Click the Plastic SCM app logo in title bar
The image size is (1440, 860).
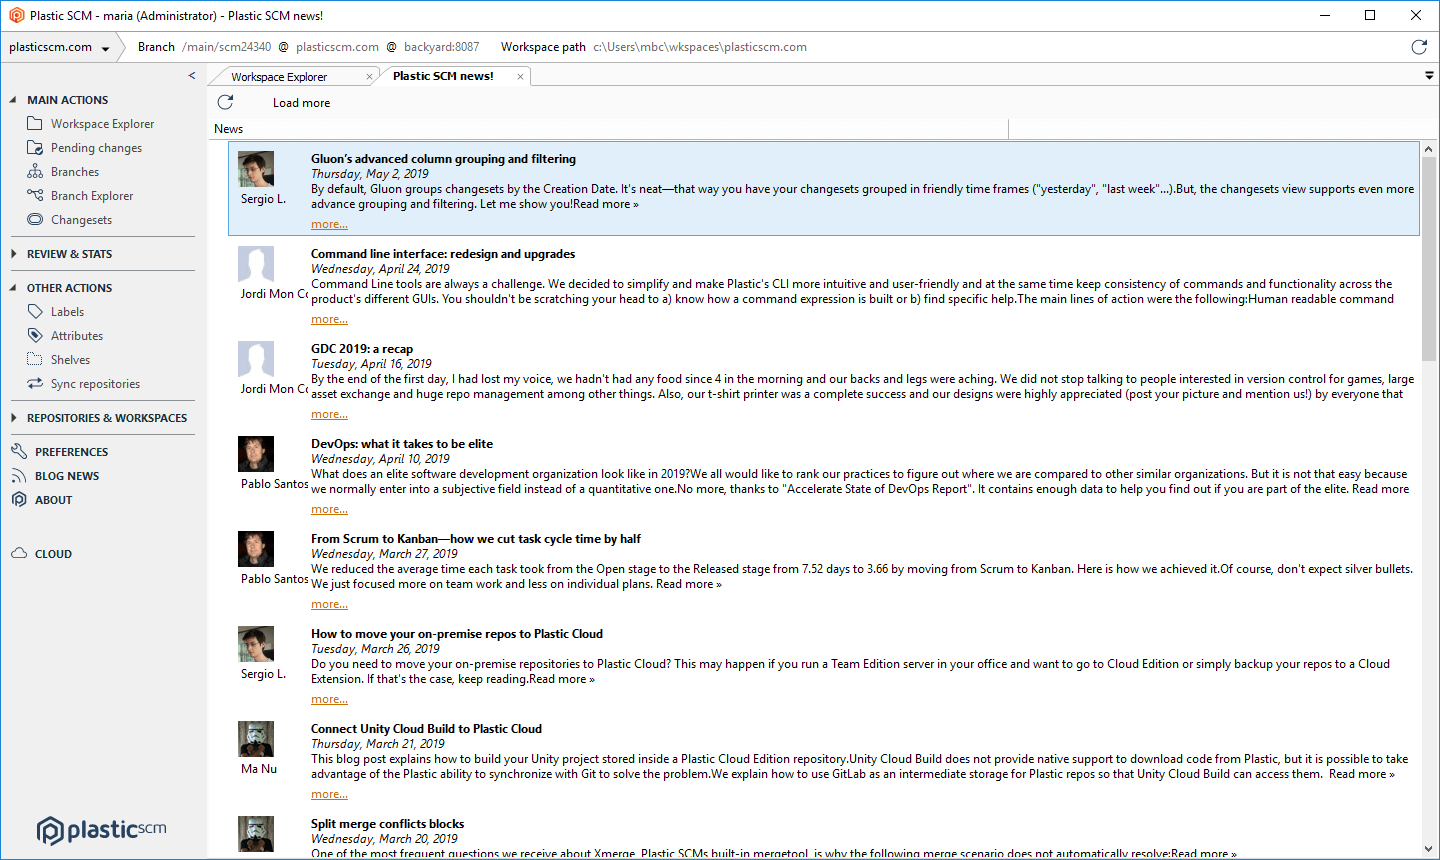click(16, 15)
